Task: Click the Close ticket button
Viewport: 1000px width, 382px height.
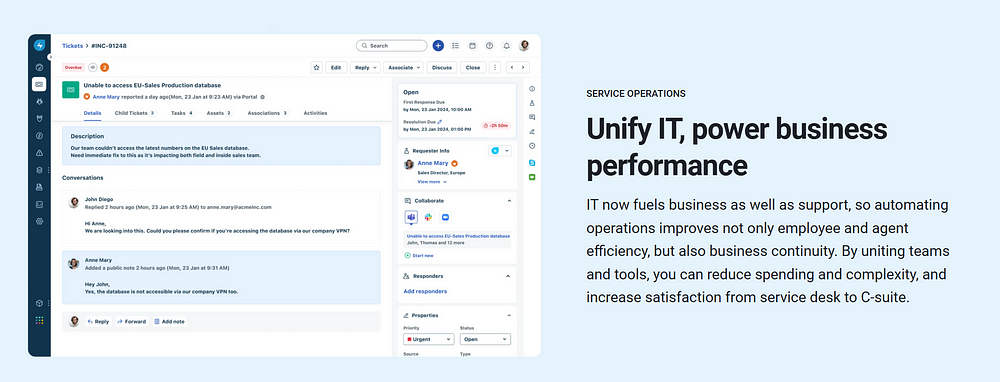Action: [473, 67]
